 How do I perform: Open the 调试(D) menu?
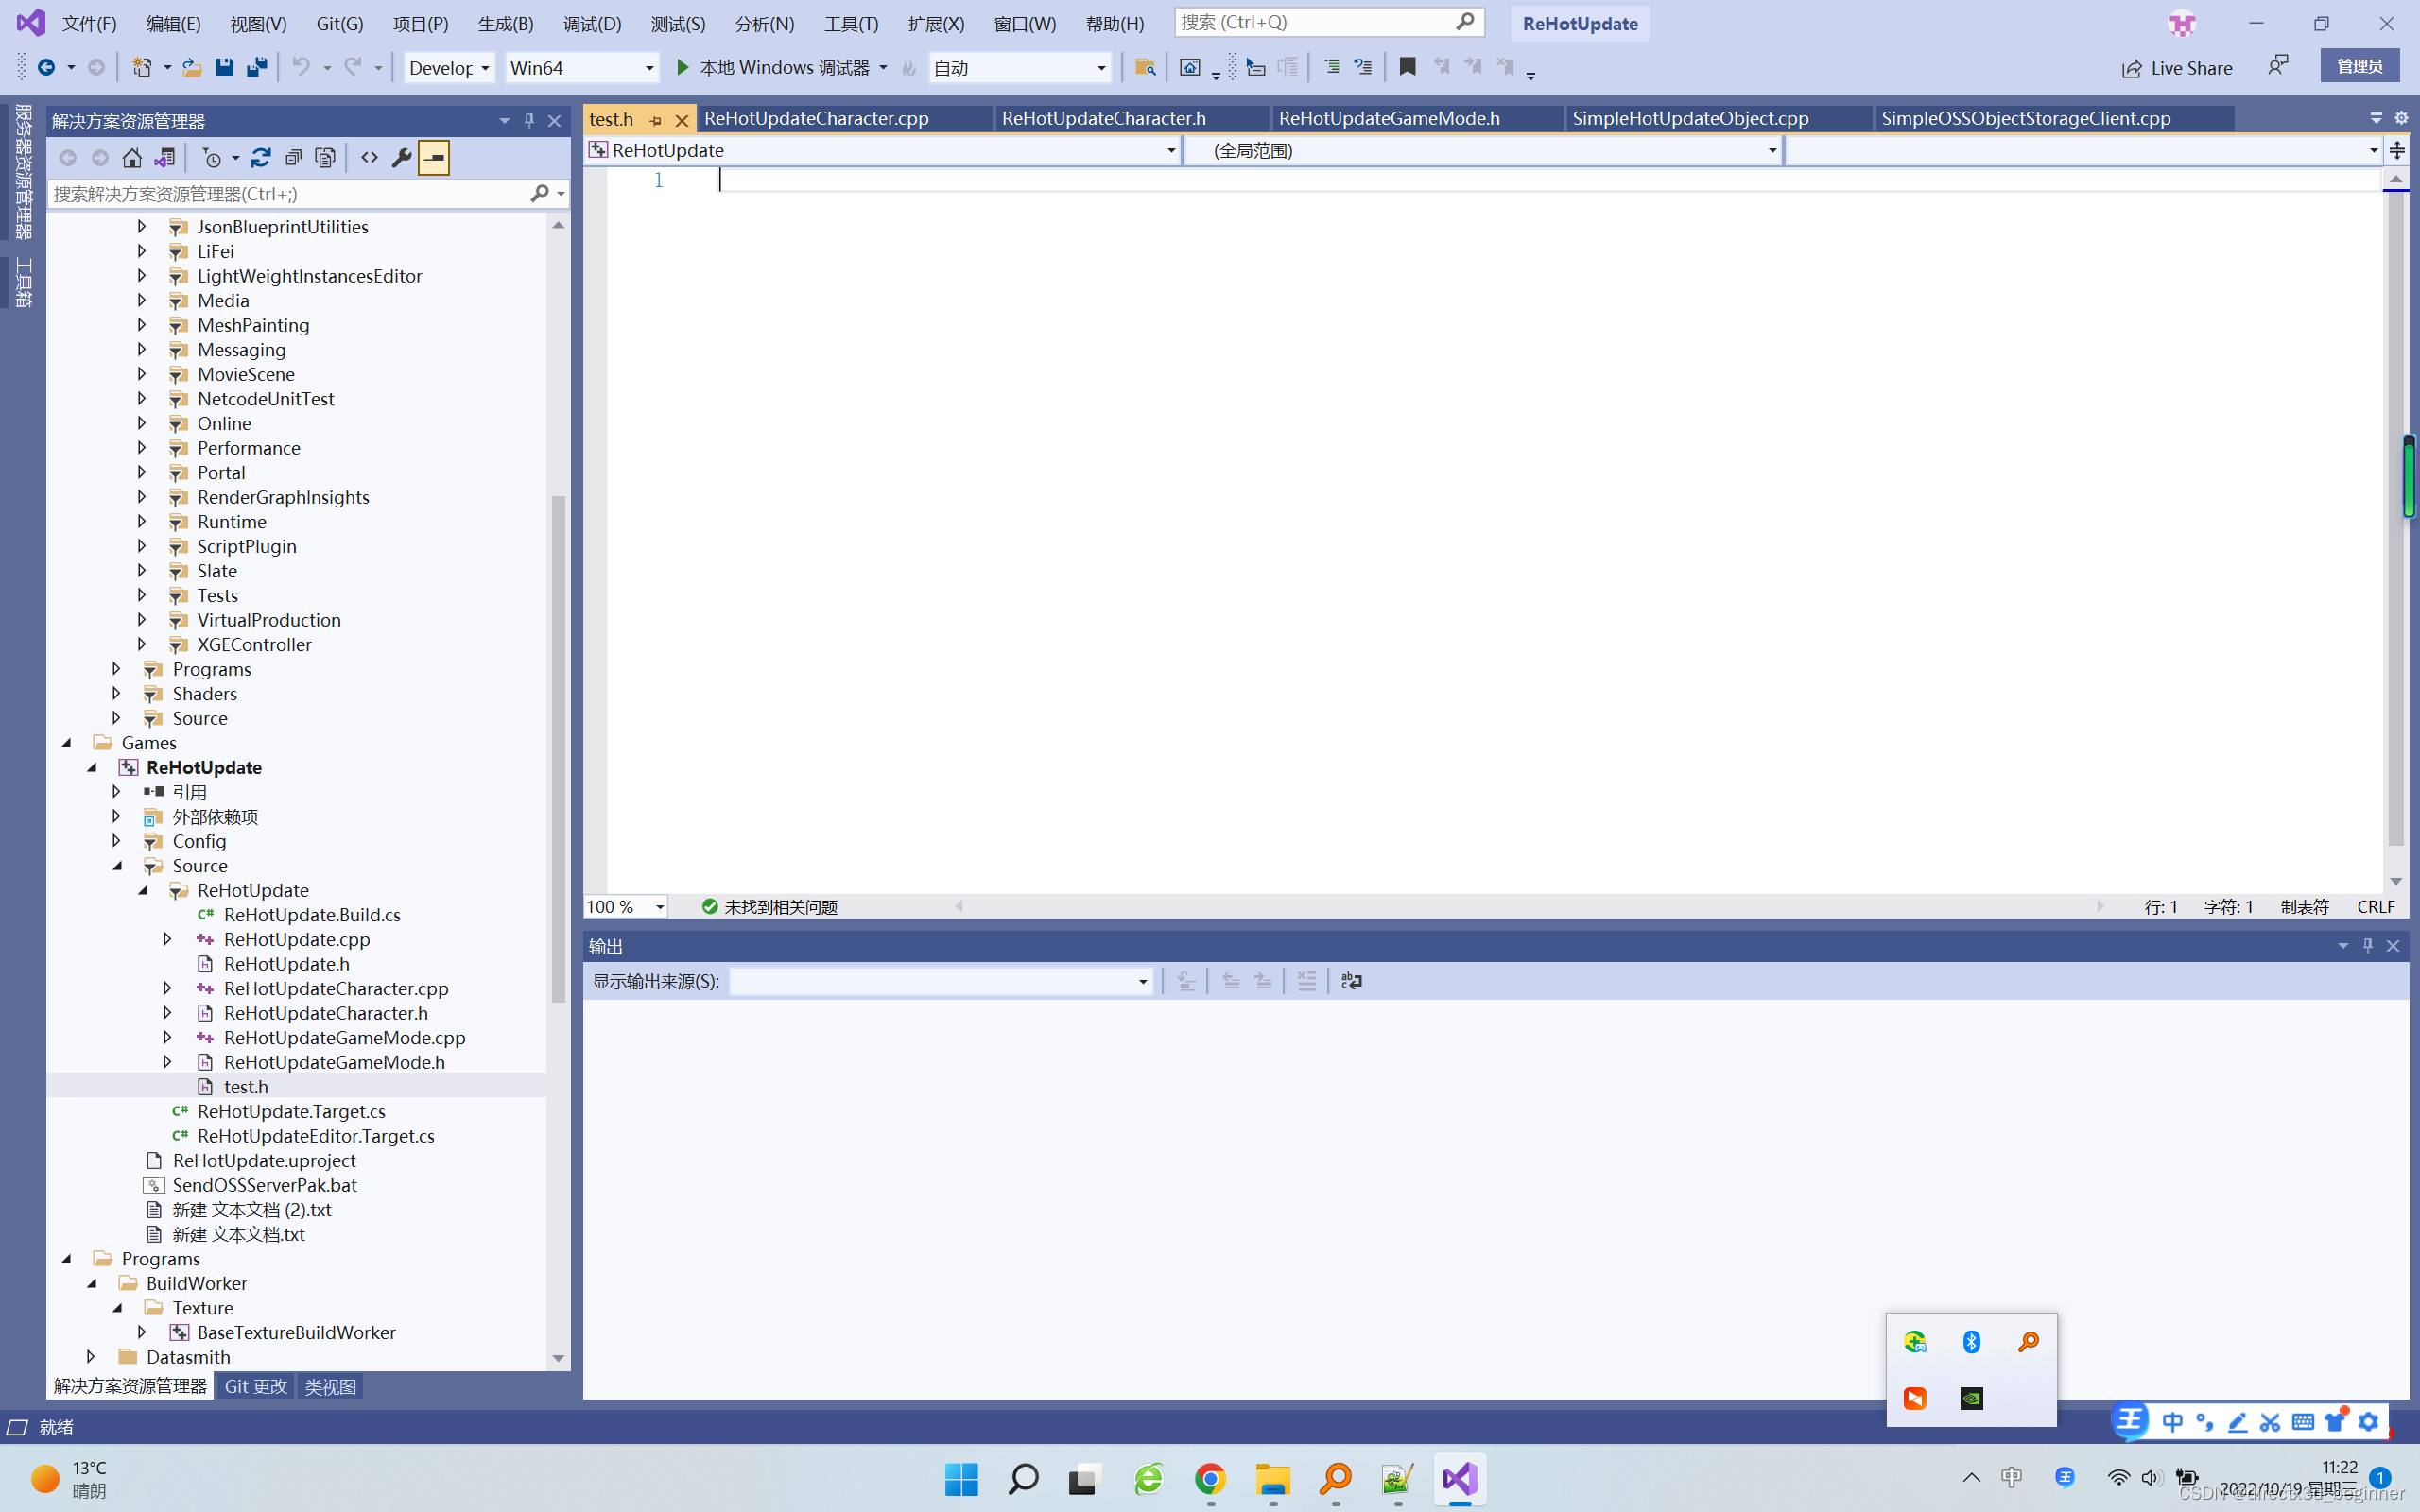pyautogui.click(x=591, y=23)
